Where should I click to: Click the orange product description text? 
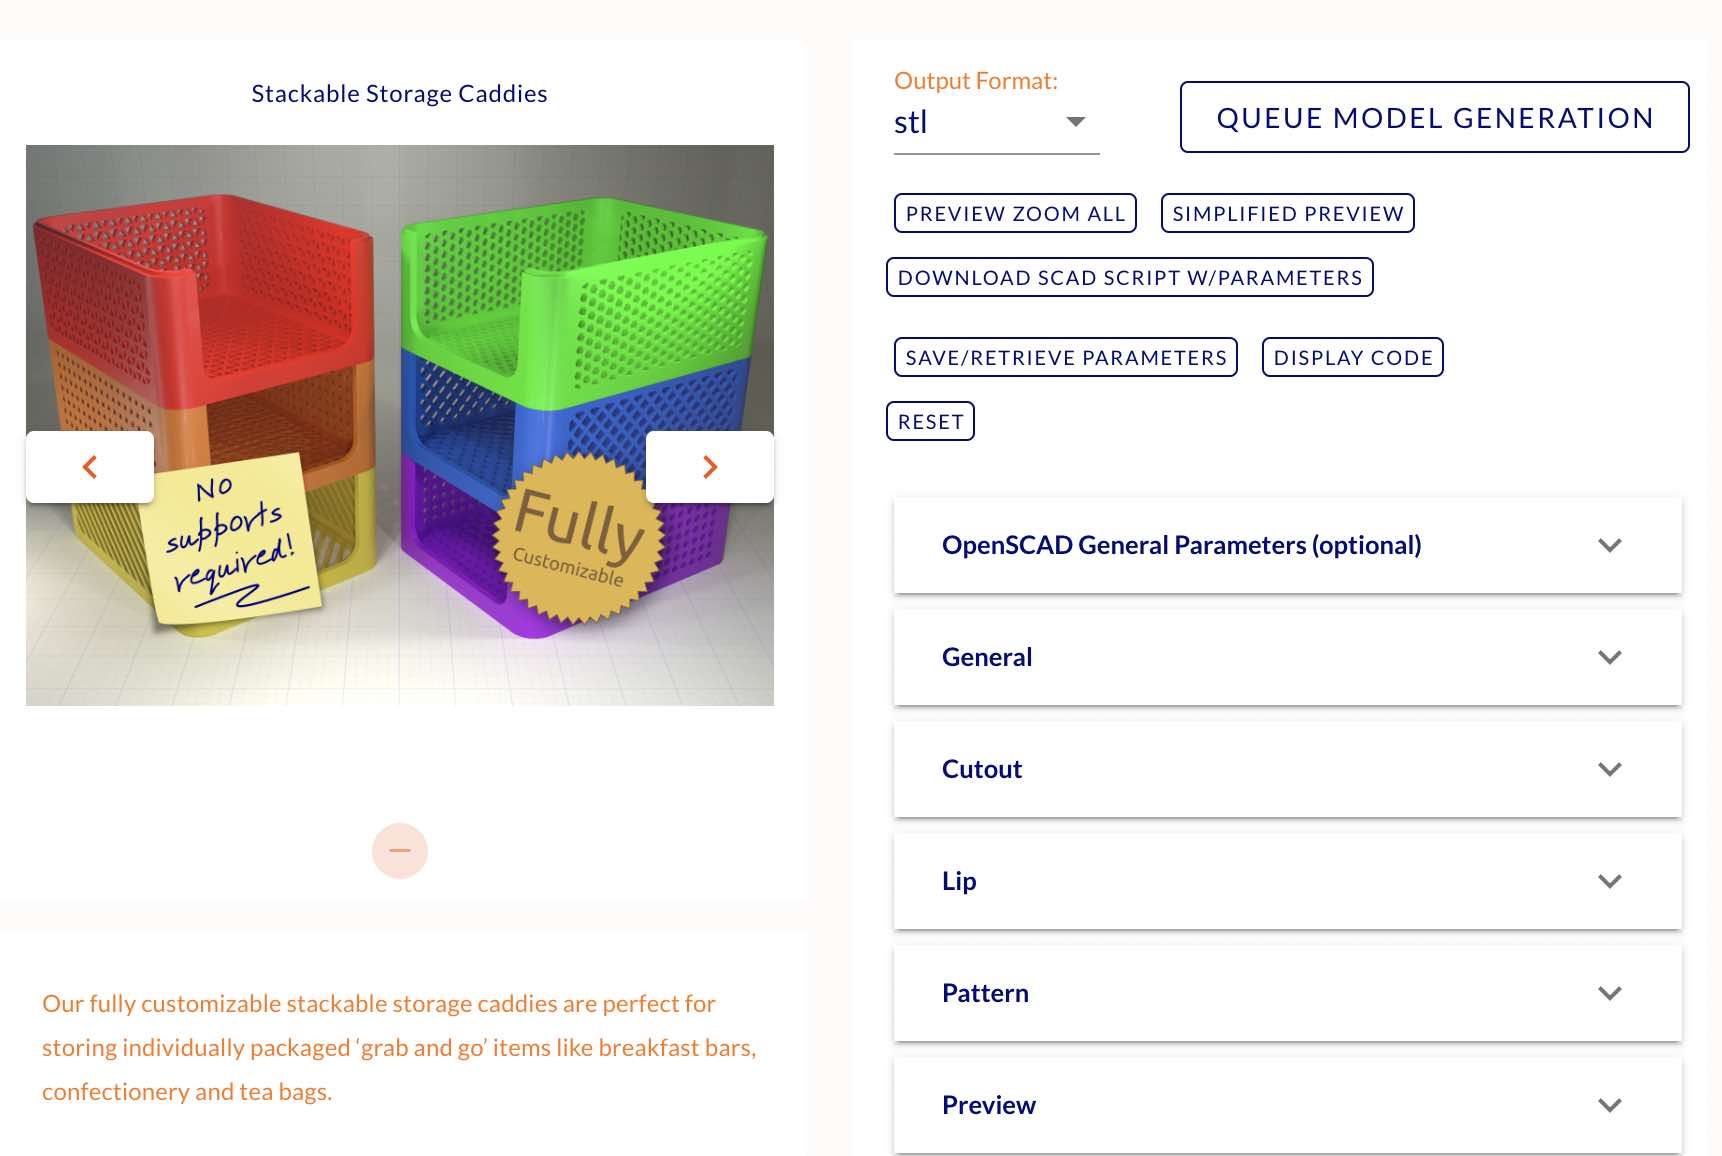(399, 1047)
